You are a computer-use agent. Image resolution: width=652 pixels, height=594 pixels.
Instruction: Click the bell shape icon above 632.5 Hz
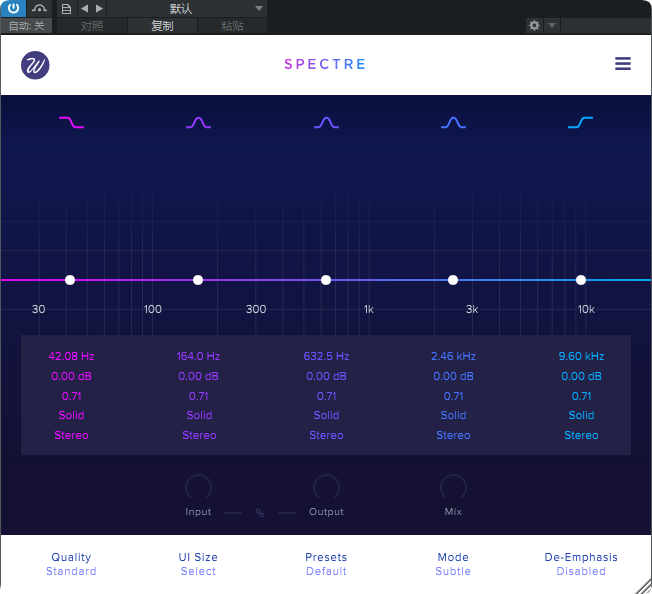pos(326,122)
